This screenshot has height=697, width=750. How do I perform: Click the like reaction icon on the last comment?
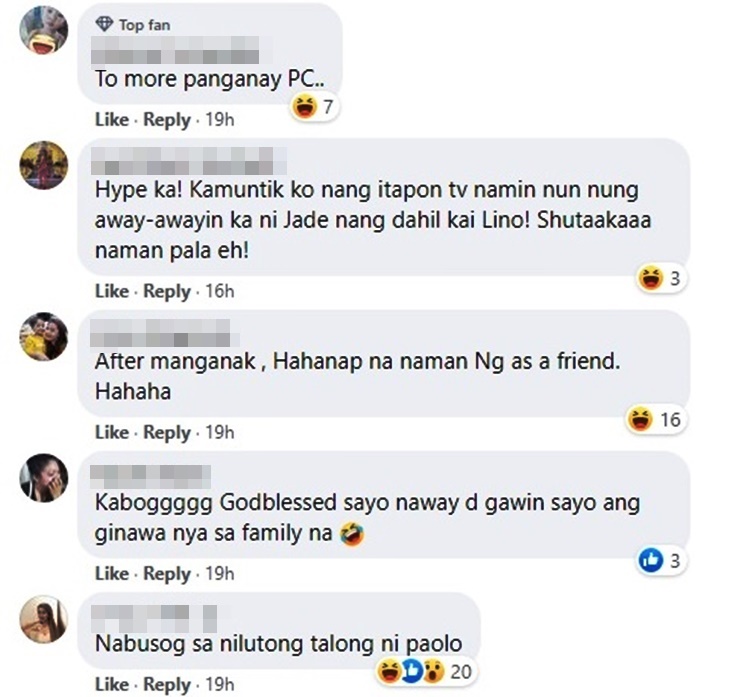click(411, 671)
